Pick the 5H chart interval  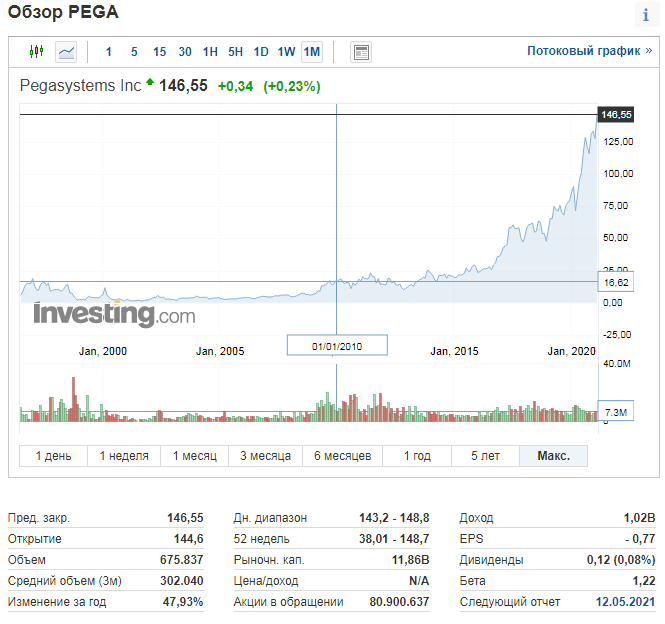tap(235, 52)
